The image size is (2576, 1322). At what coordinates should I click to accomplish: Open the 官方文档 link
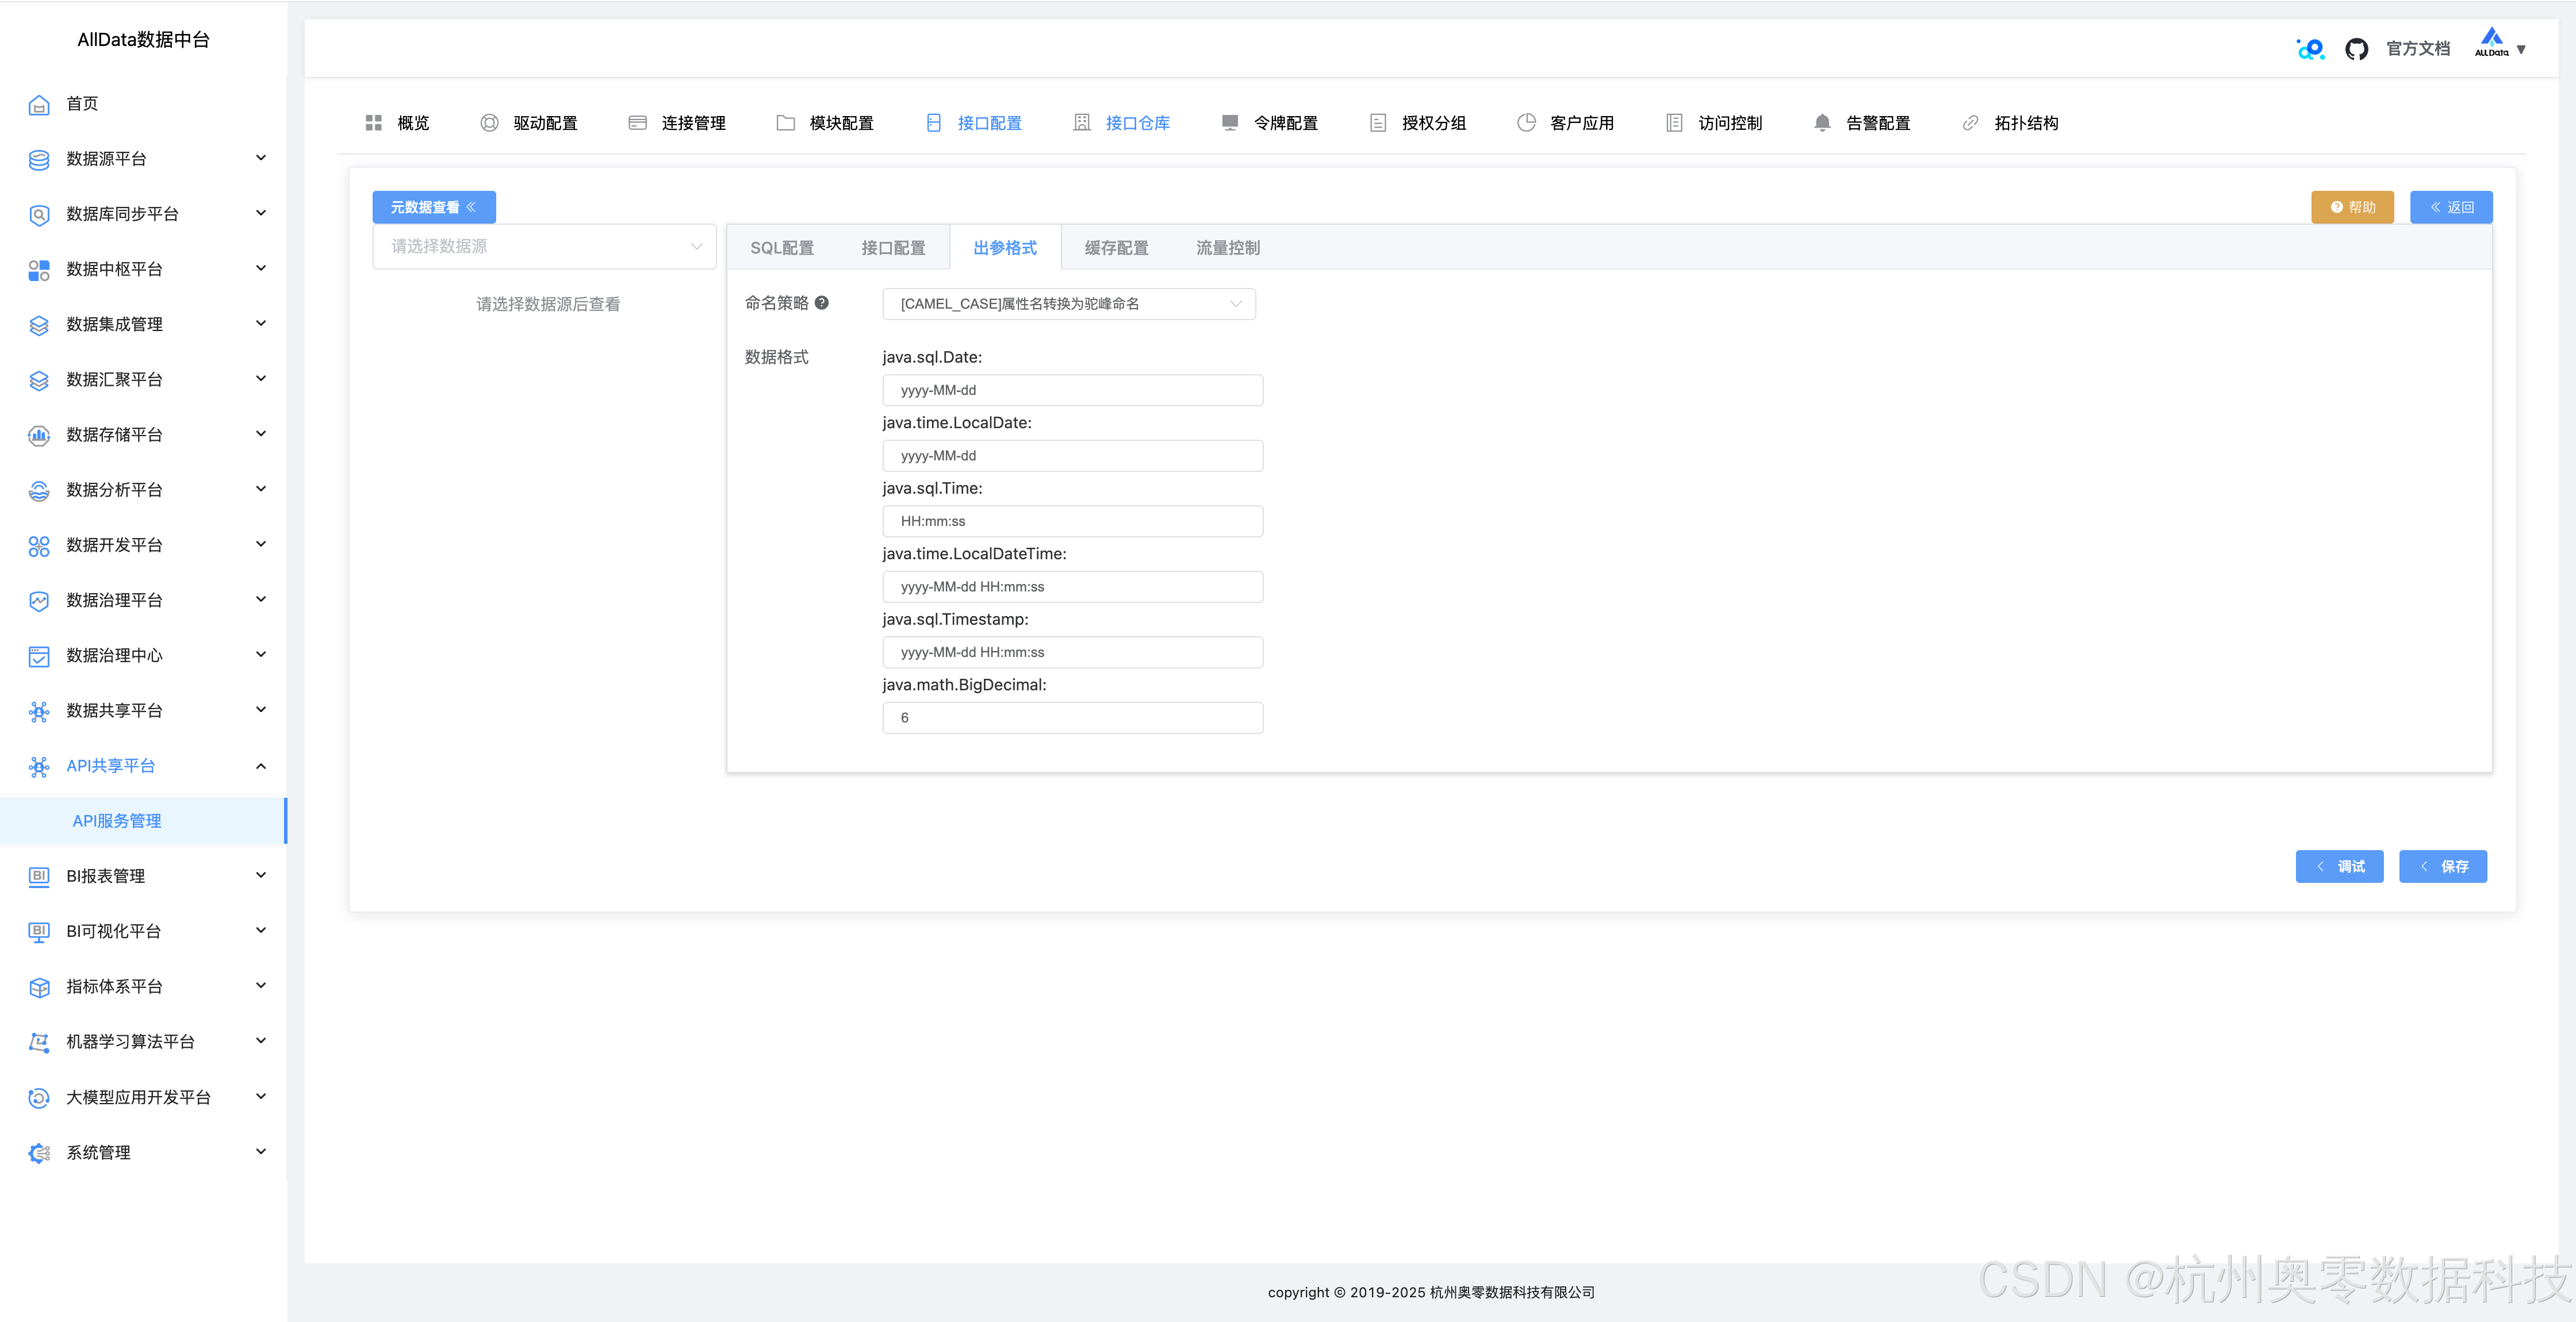2417,49
